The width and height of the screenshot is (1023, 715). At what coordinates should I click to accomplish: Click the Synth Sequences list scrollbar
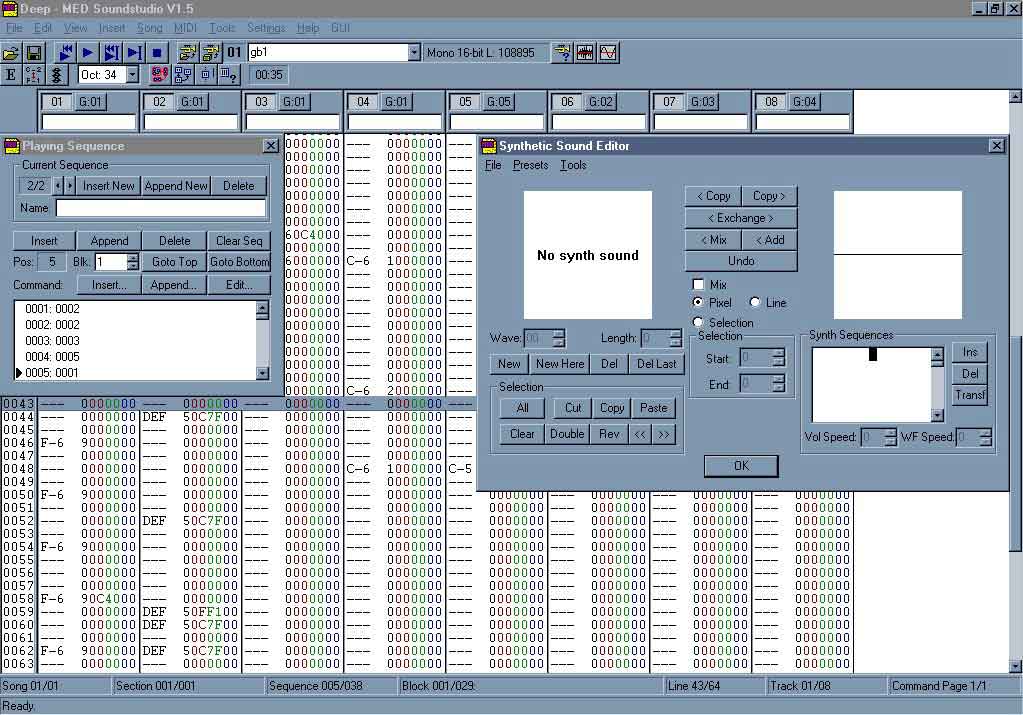pos(937,385)
